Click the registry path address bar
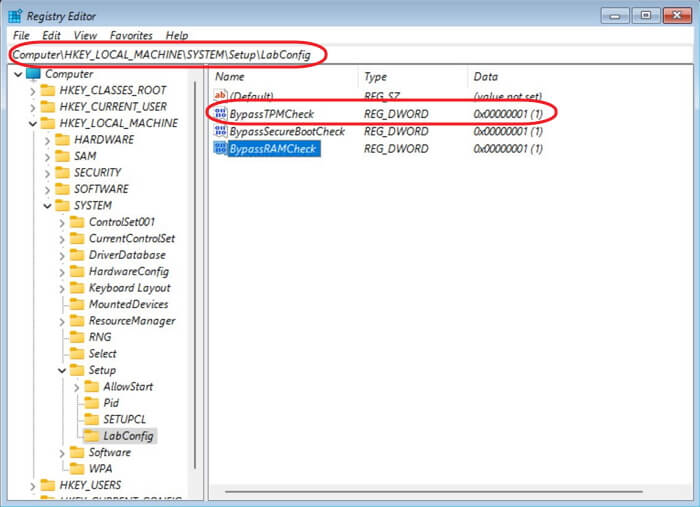This screenshot has height=507, width=700. click(x=350, y=54)
